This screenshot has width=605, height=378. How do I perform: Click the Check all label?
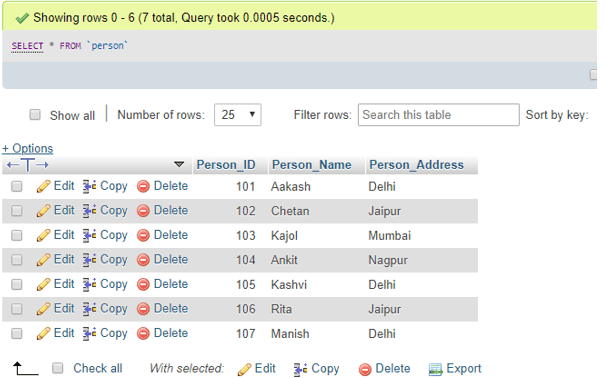(x=98, y=368)
